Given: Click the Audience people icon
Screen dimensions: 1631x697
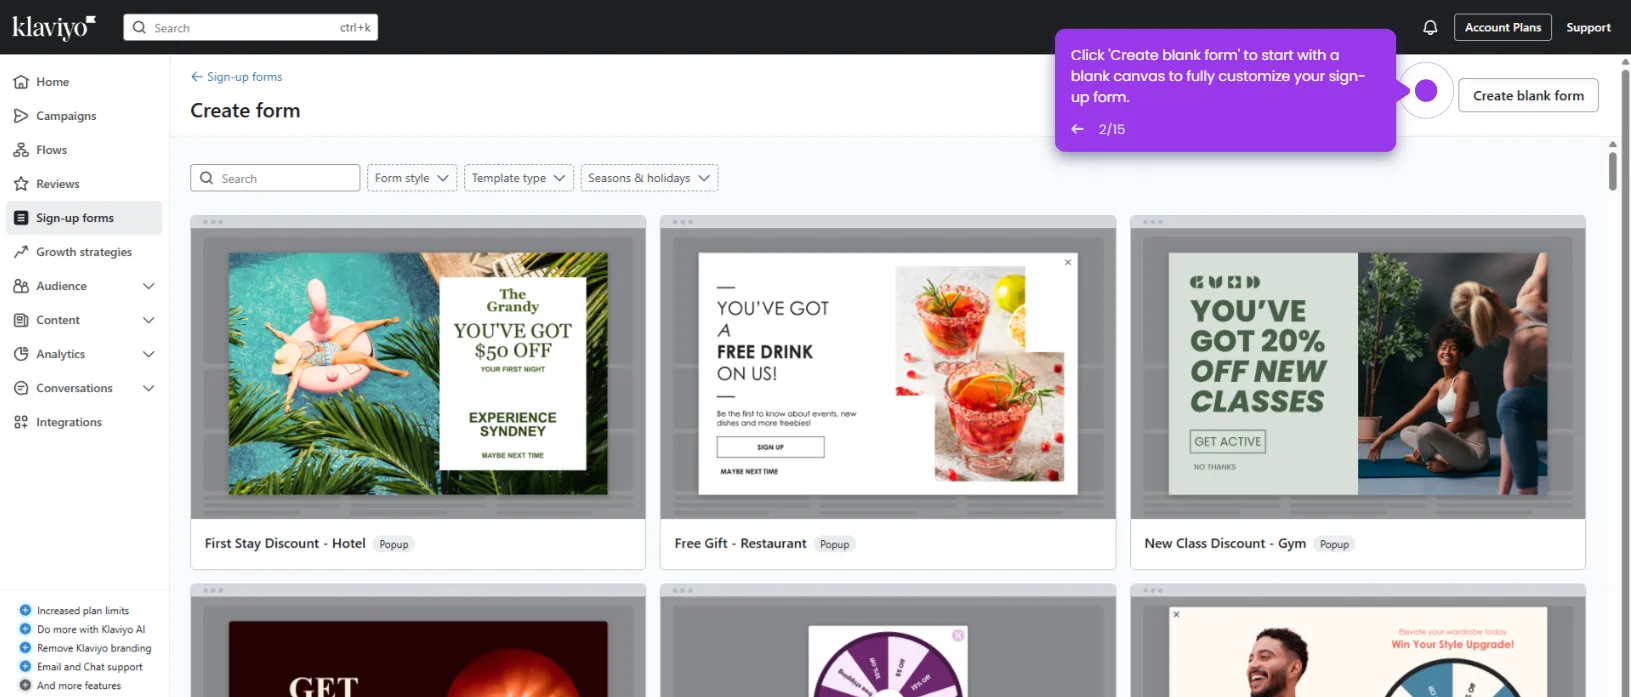Looking at the screenshot, I should [21, 286].
